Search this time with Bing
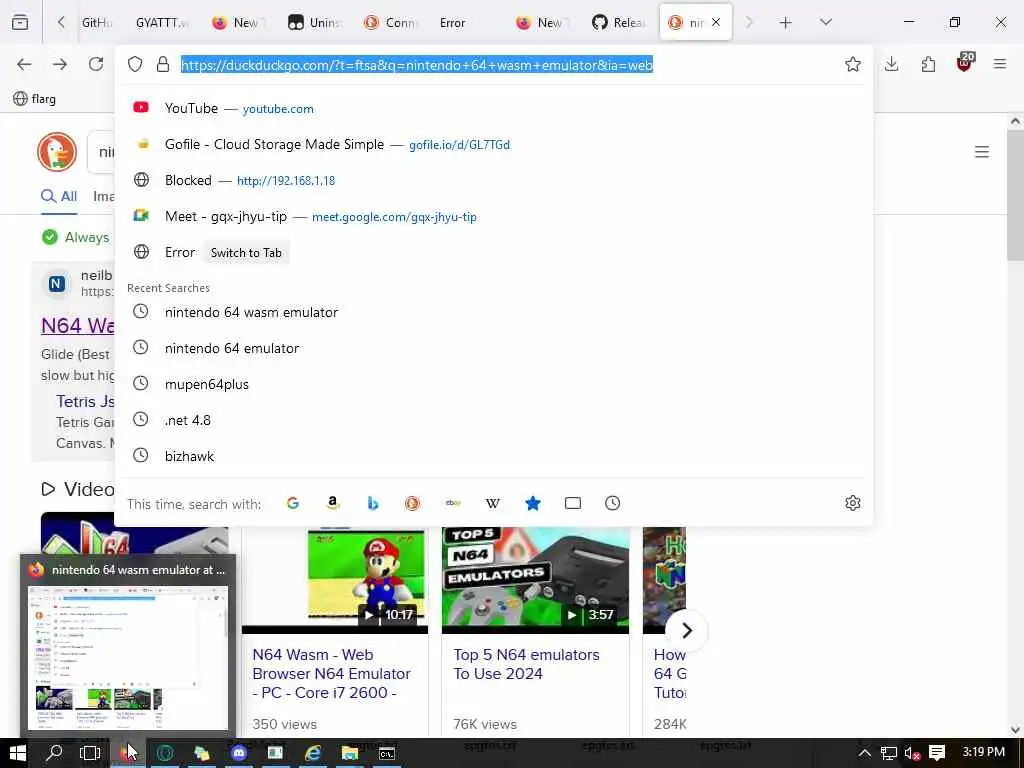Viewport: 1024px width, 768px height. (372, 503)
